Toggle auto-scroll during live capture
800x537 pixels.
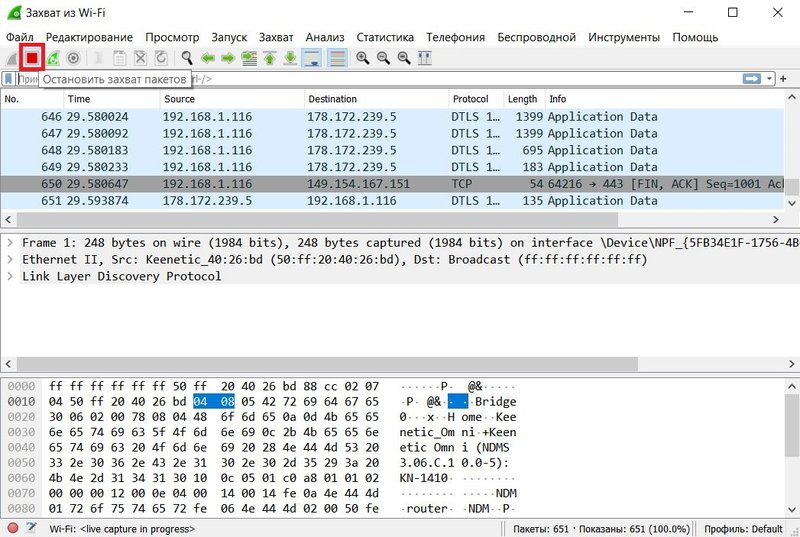tap(312, 58)
